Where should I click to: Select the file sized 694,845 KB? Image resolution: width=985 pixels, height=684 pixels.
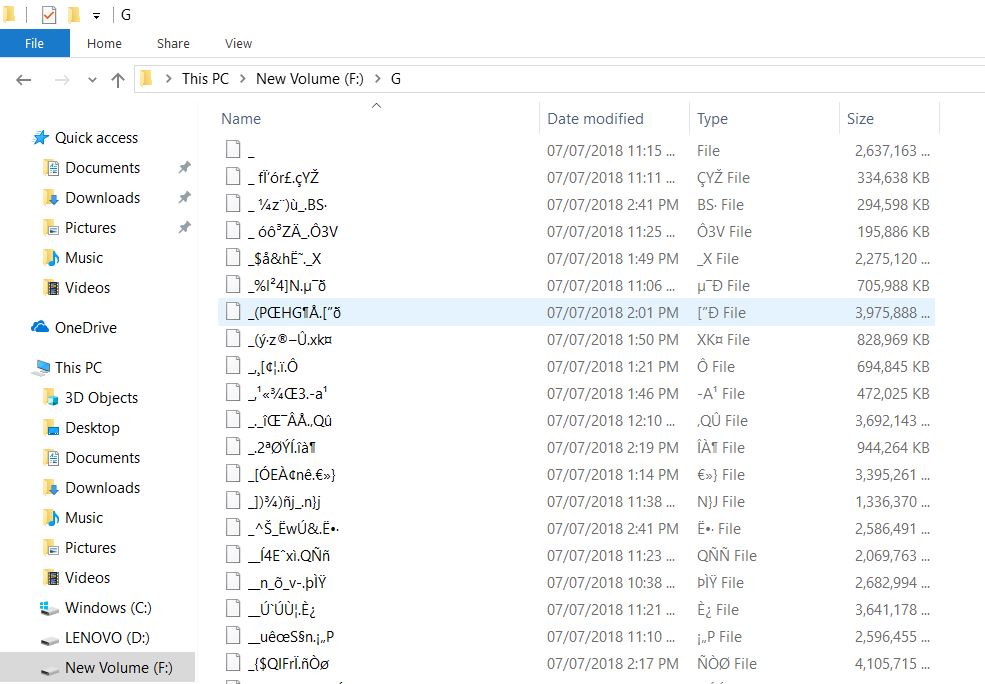tap(576, 367)
